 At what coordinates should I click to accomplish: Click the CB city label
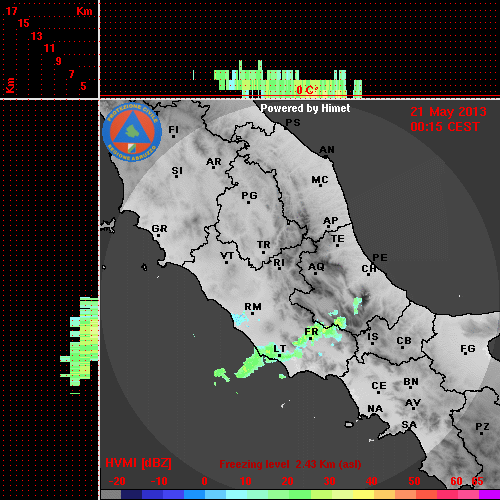click(404, 341)
